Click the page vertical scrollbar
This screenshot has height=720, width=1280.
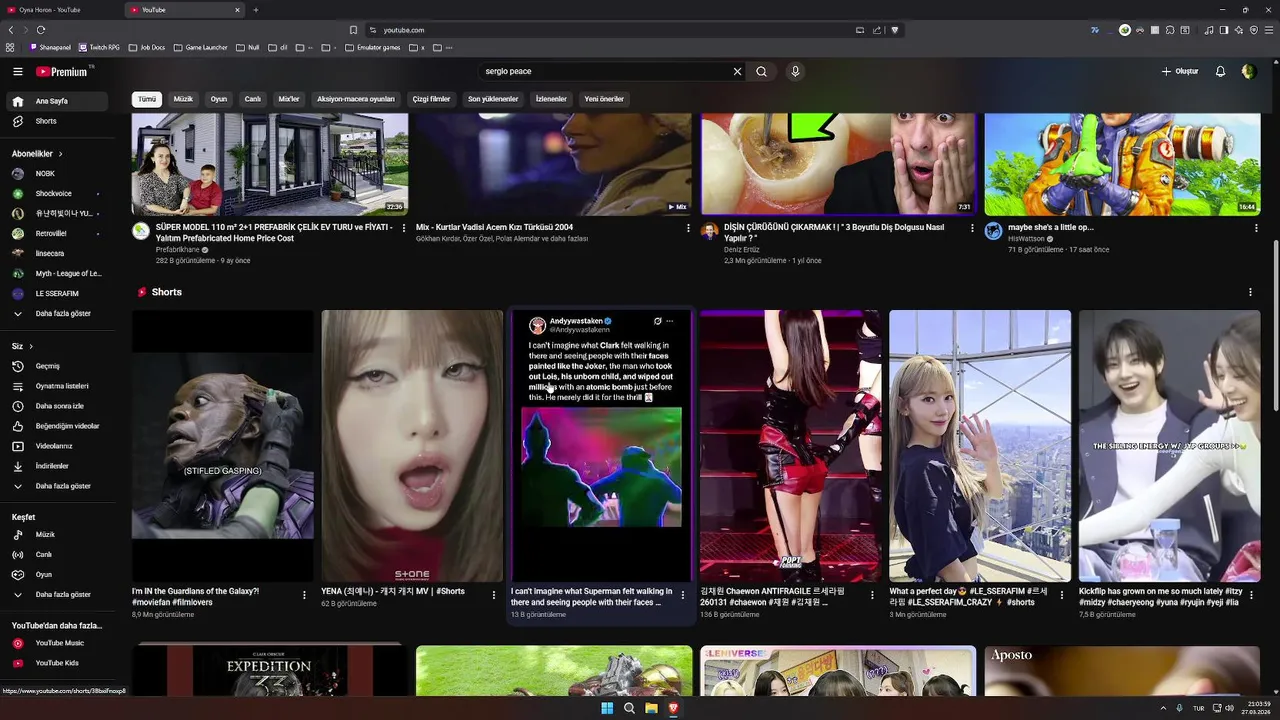tap(1275, 325)
